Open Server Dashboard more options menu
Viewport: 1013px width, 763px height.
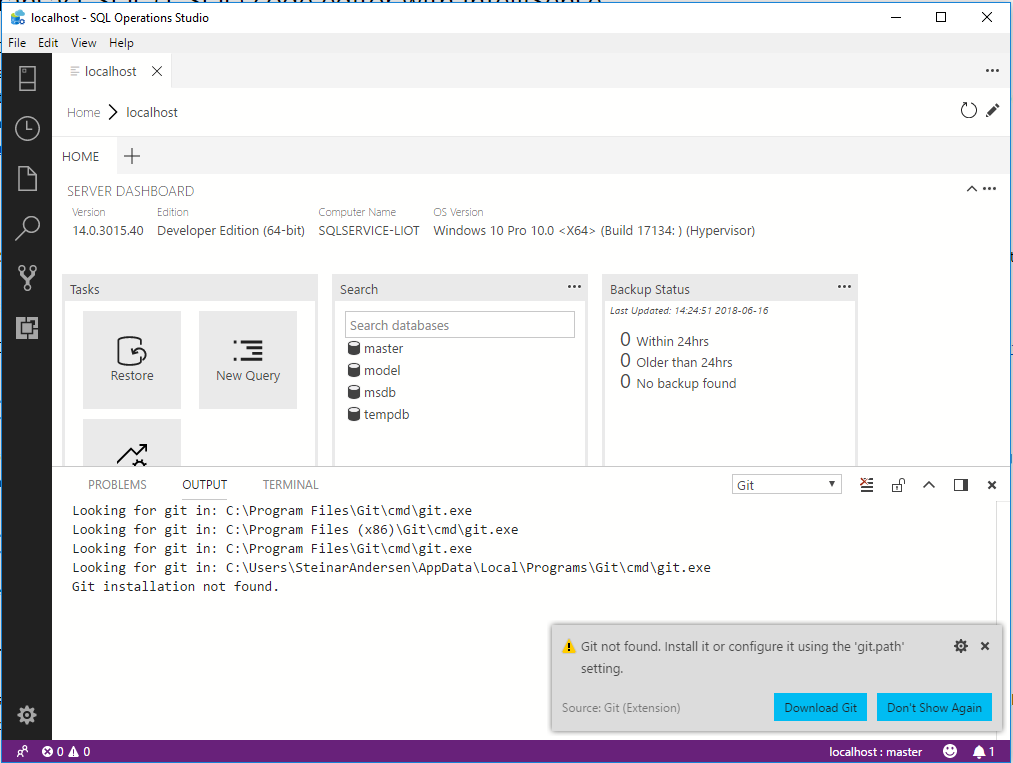[989, 189]
